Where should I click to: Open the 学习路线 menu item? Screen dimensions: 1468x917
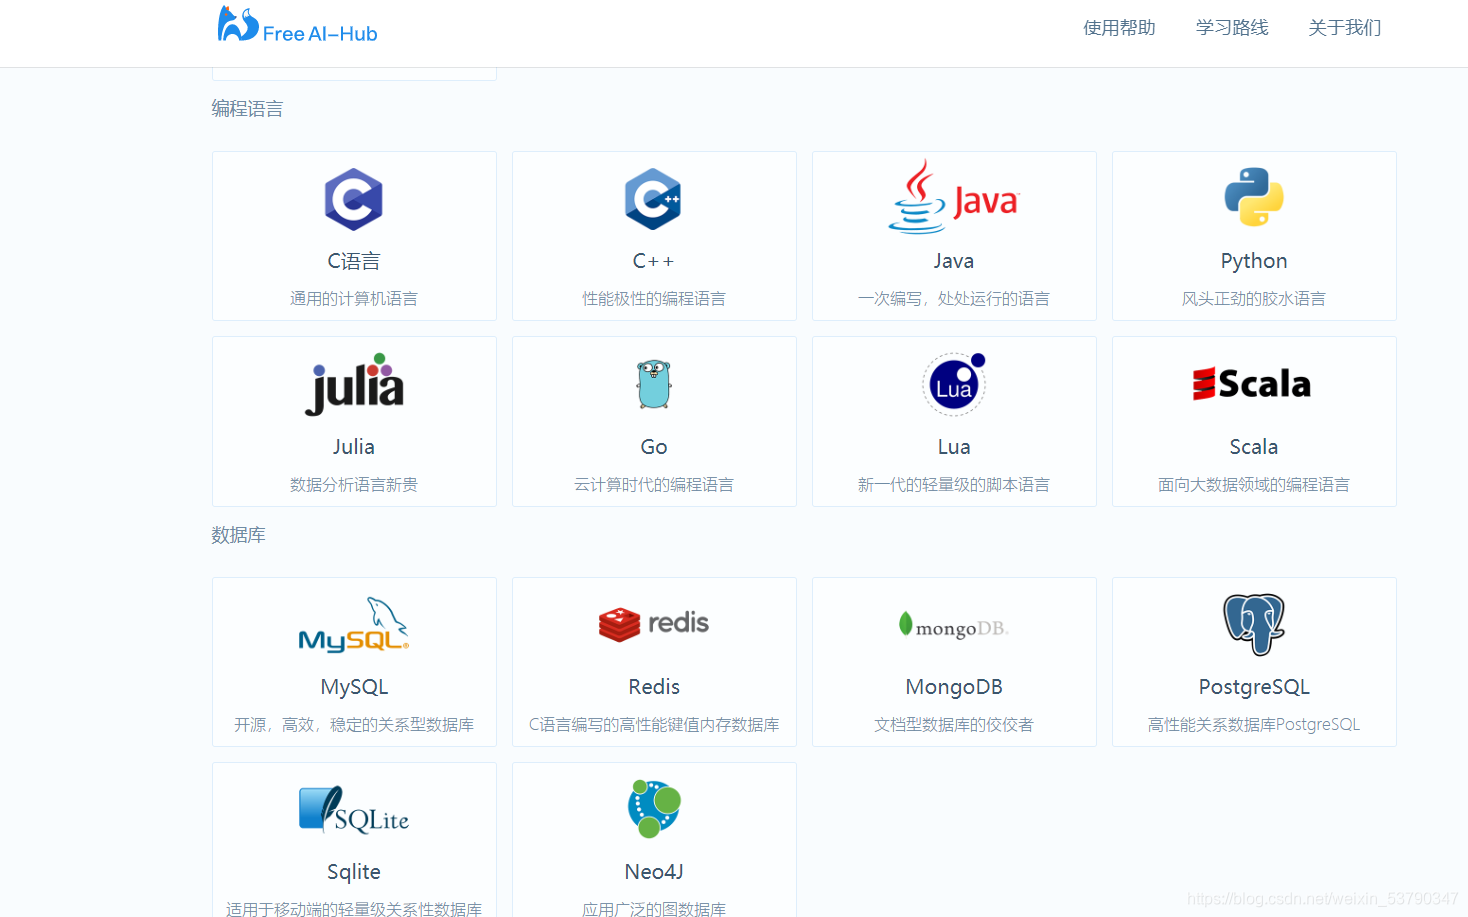pyautogui.click(x=1231, y=28)
